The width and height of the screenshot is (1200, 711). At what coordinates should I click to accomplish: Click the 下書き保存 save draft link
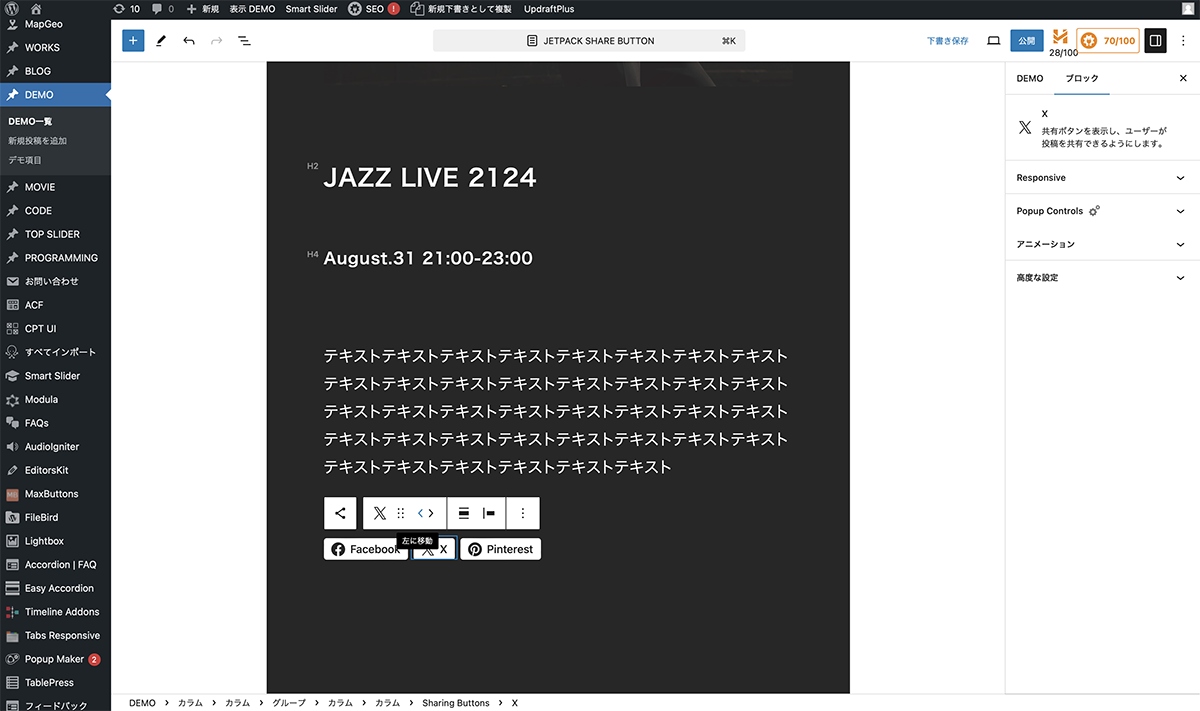(x=947, y=41)
